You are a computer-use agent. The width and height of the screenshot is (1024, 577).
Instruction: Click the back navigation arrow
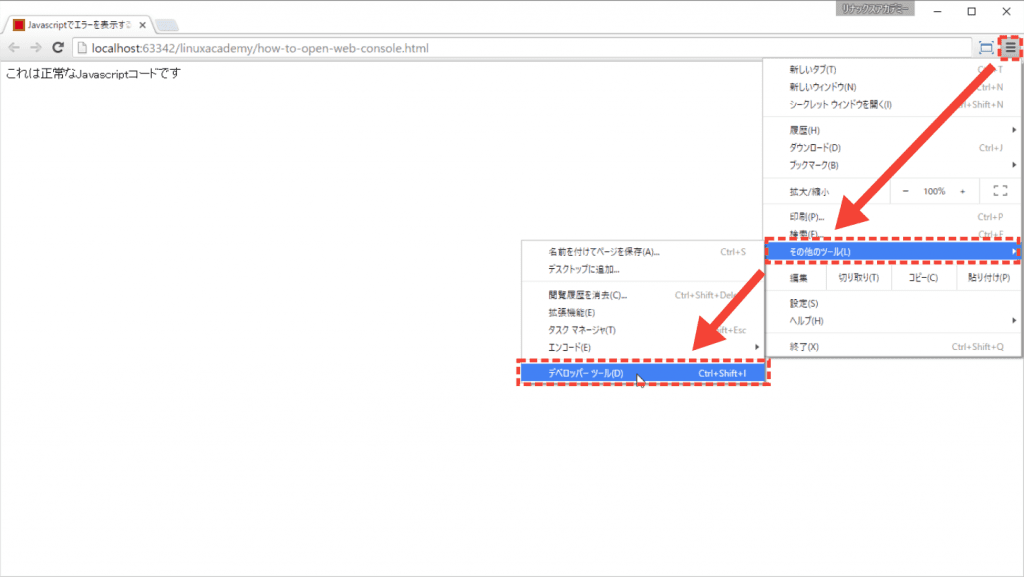click(13, 47)
